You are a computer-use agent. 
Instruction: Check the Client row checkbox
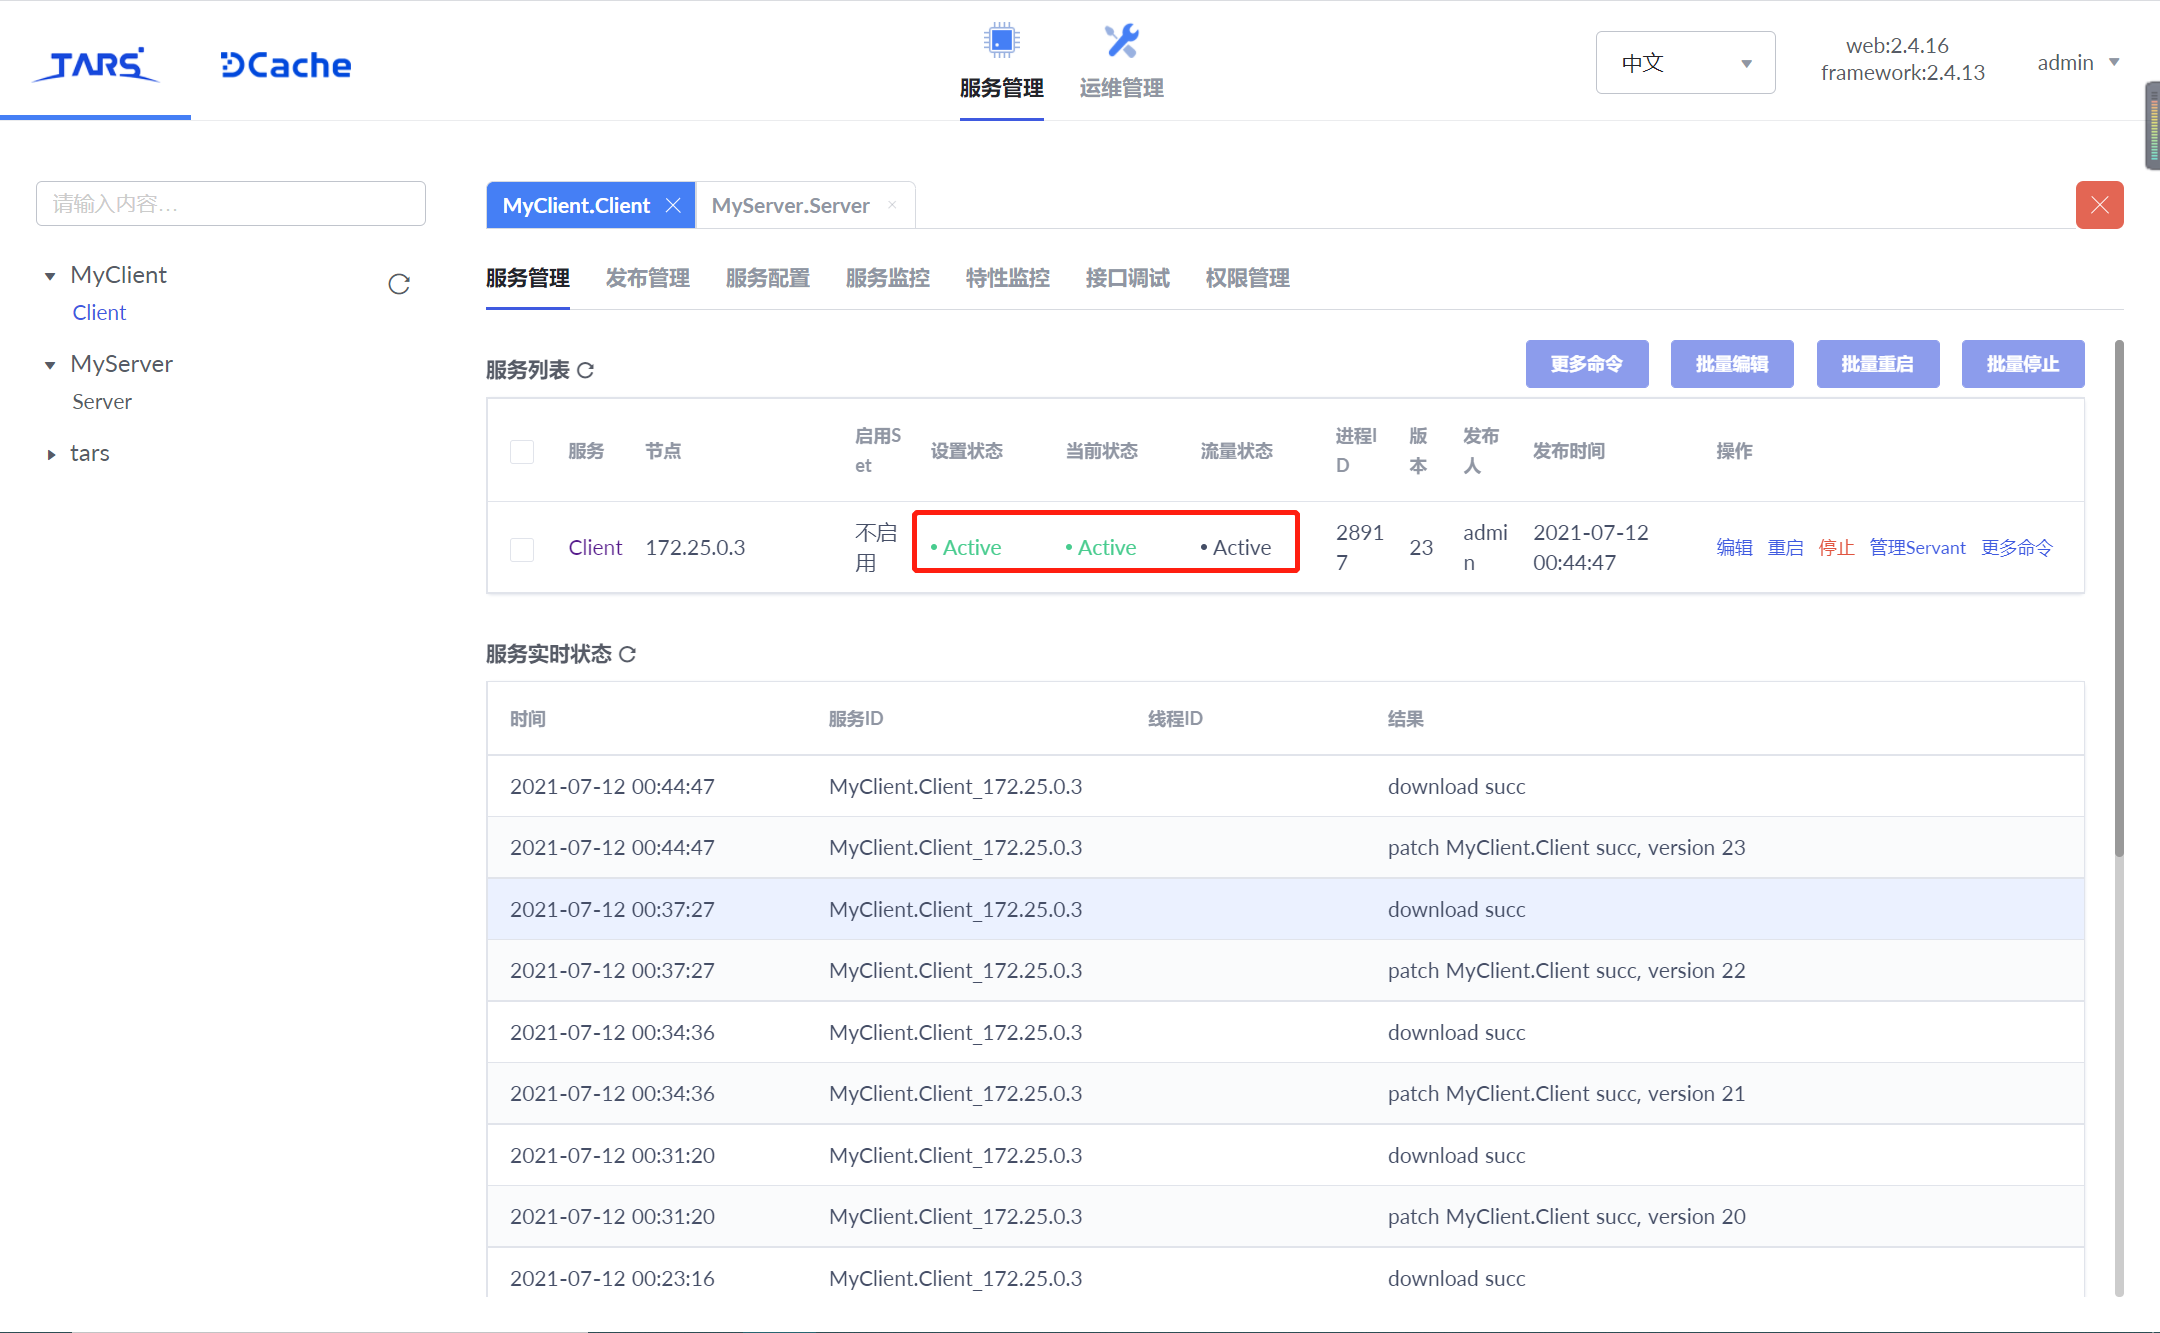522,548
